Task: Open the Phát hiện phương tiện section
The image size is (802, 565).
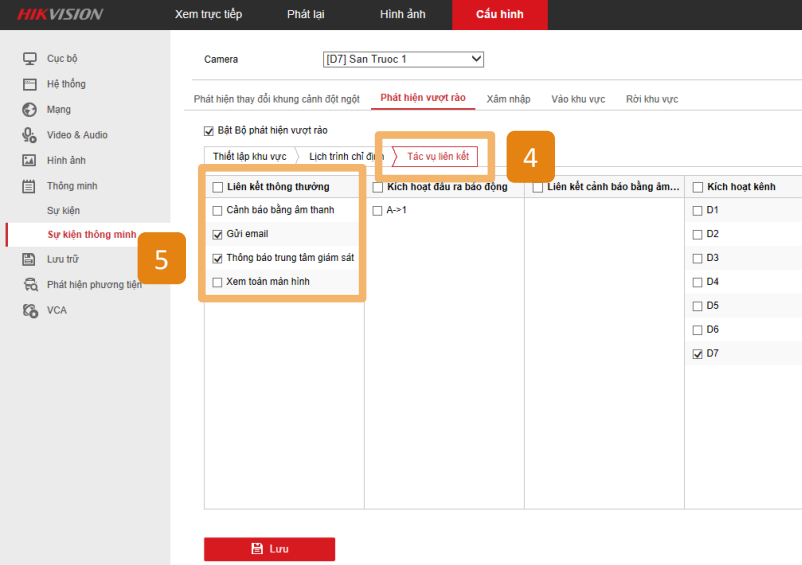Action: [94, 285]
